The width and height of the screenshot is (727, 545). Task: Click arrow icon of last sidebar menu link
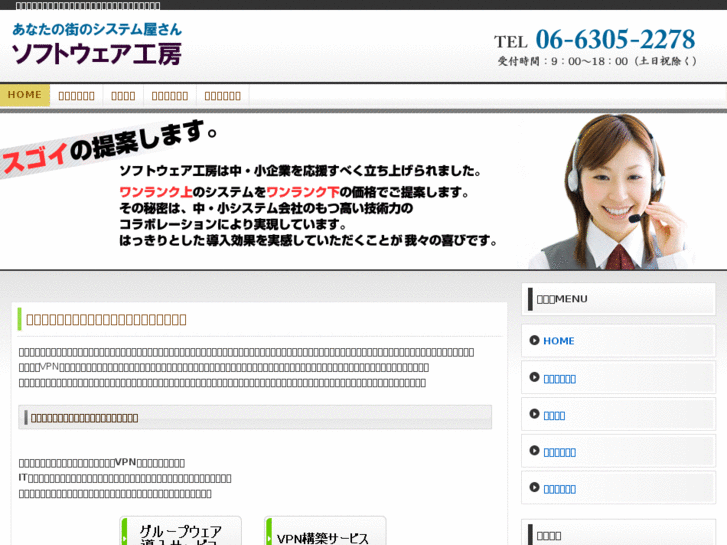click(x=534, y=487)
